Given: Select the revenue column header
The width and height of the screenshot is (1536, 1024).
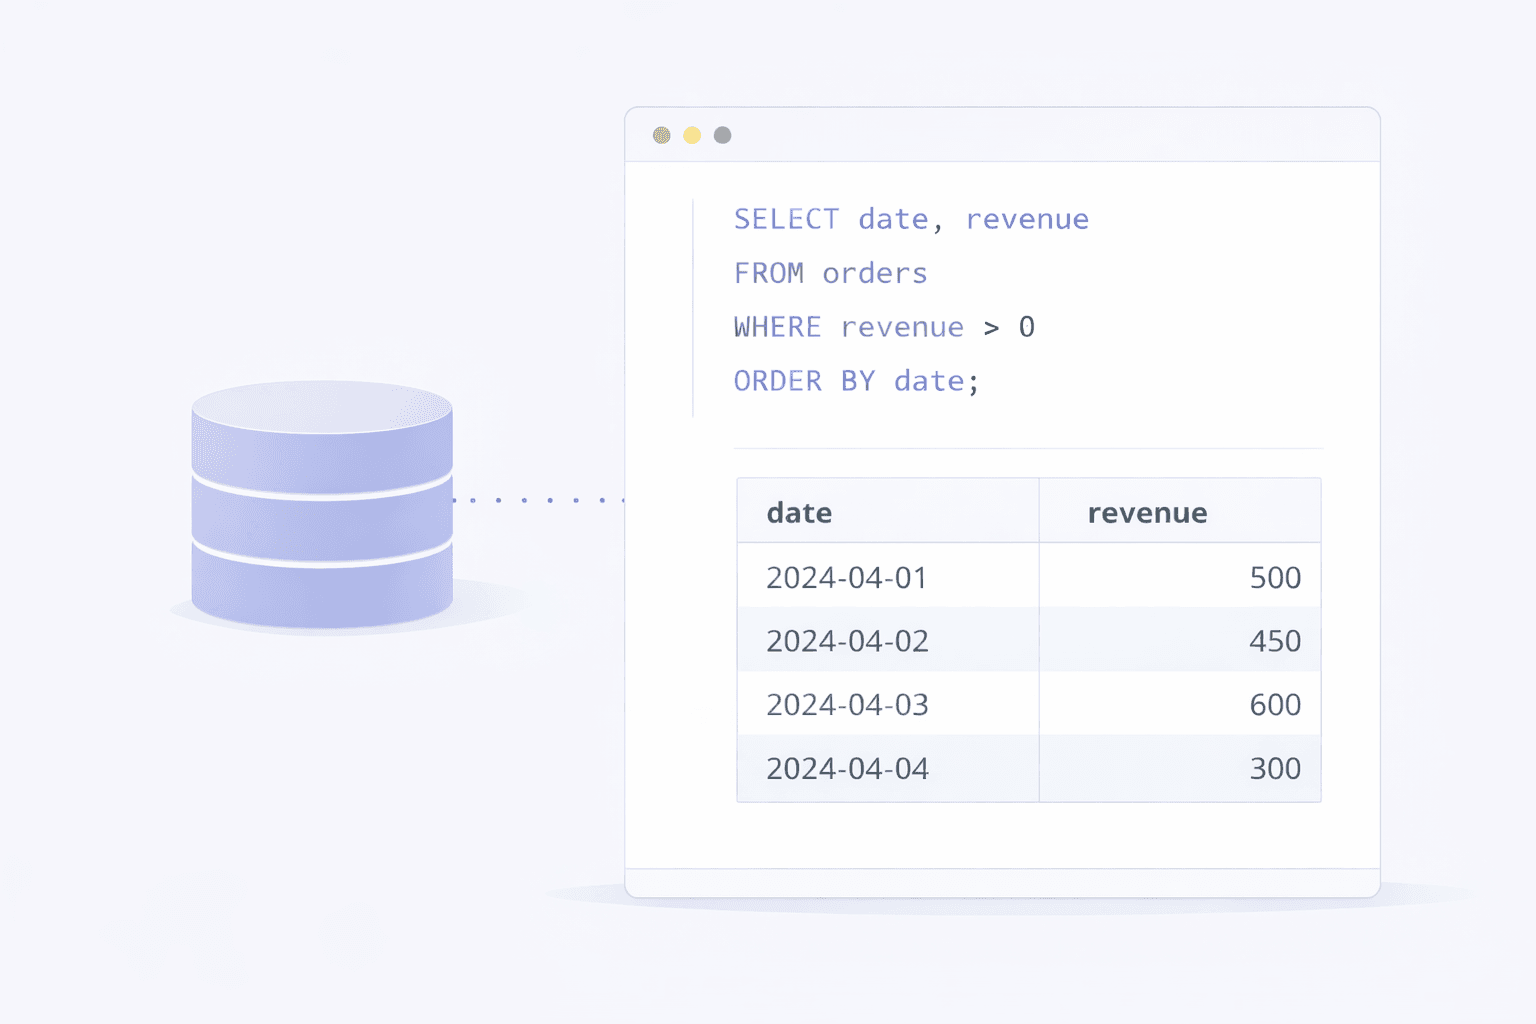Looking at the screenshot, I should [1147, 511].
